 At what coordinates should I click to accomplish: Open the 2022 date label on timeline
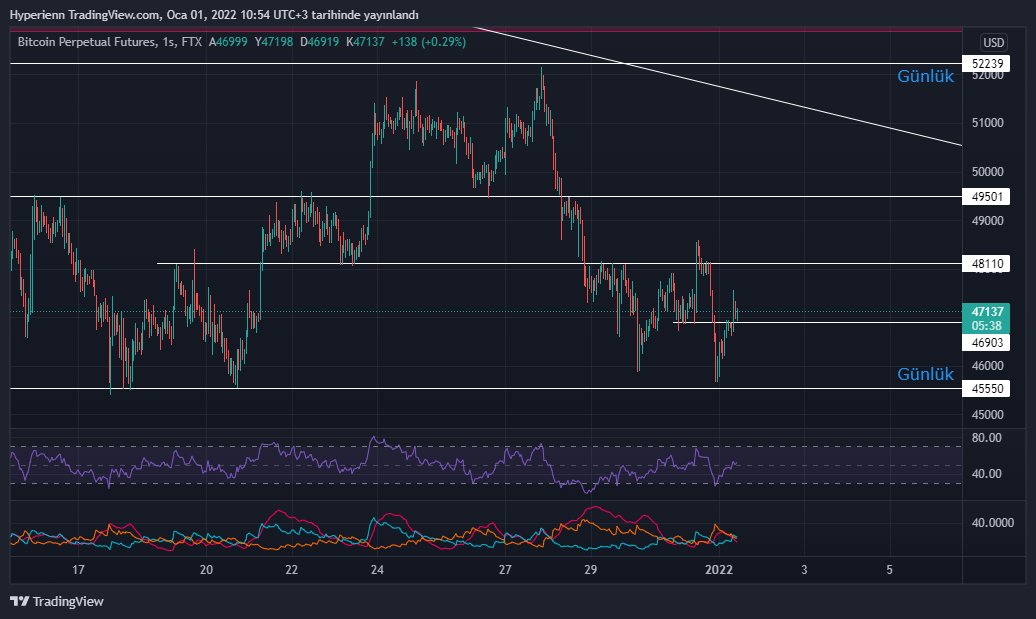(720, 569)
